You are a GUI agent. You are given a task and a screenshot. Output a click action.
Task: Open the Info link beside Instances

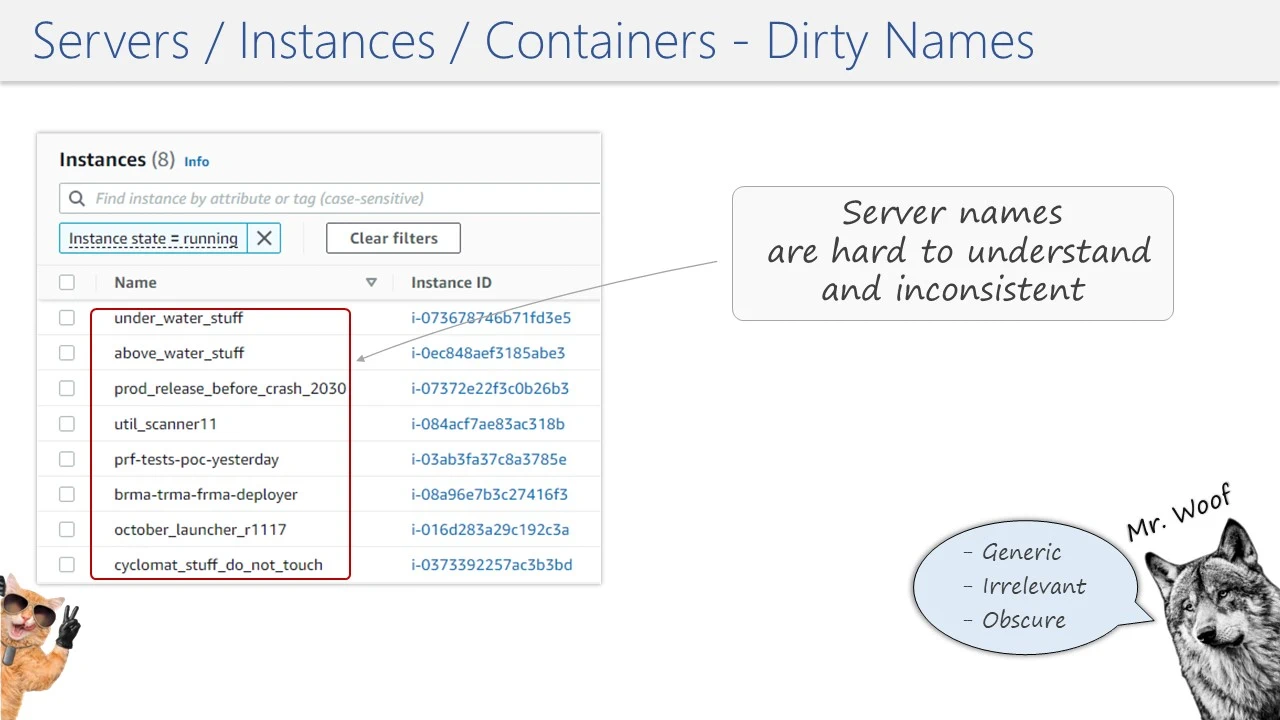point(197,161)
